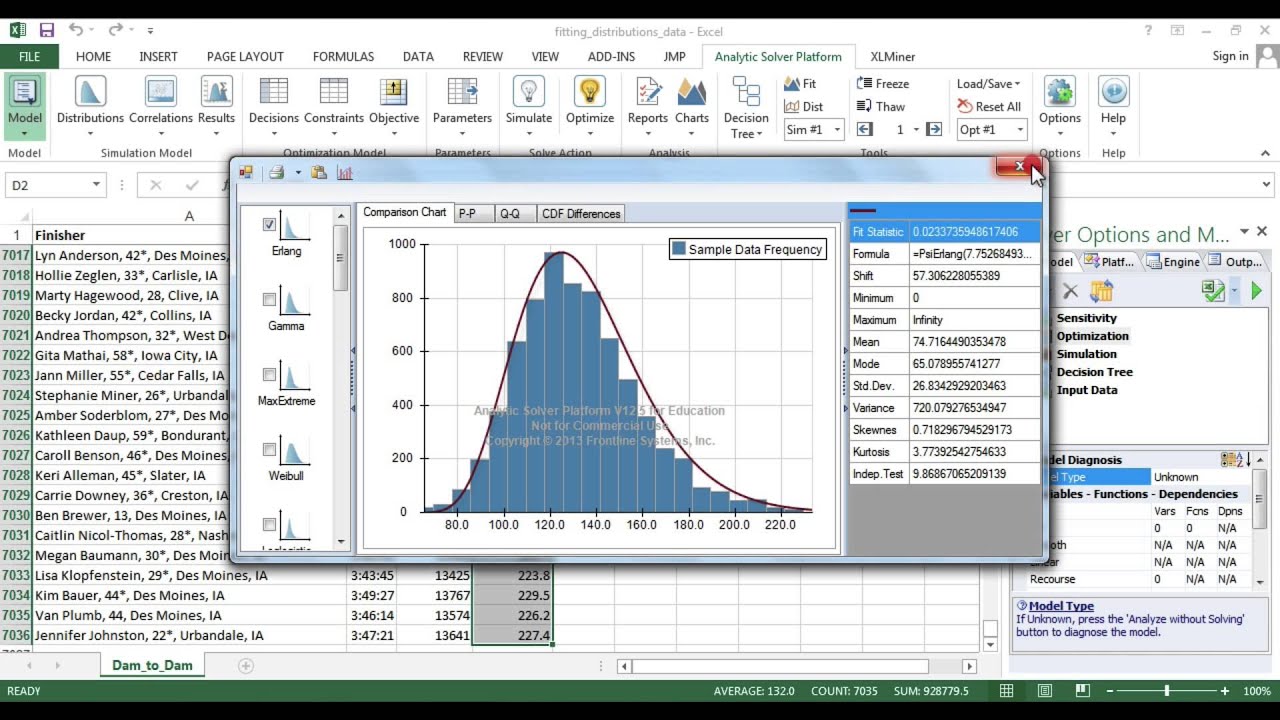This screenshot has width=1280, height=720.
Task: Open the Opt #1 dropdown
Action: tap(1020, 130)
